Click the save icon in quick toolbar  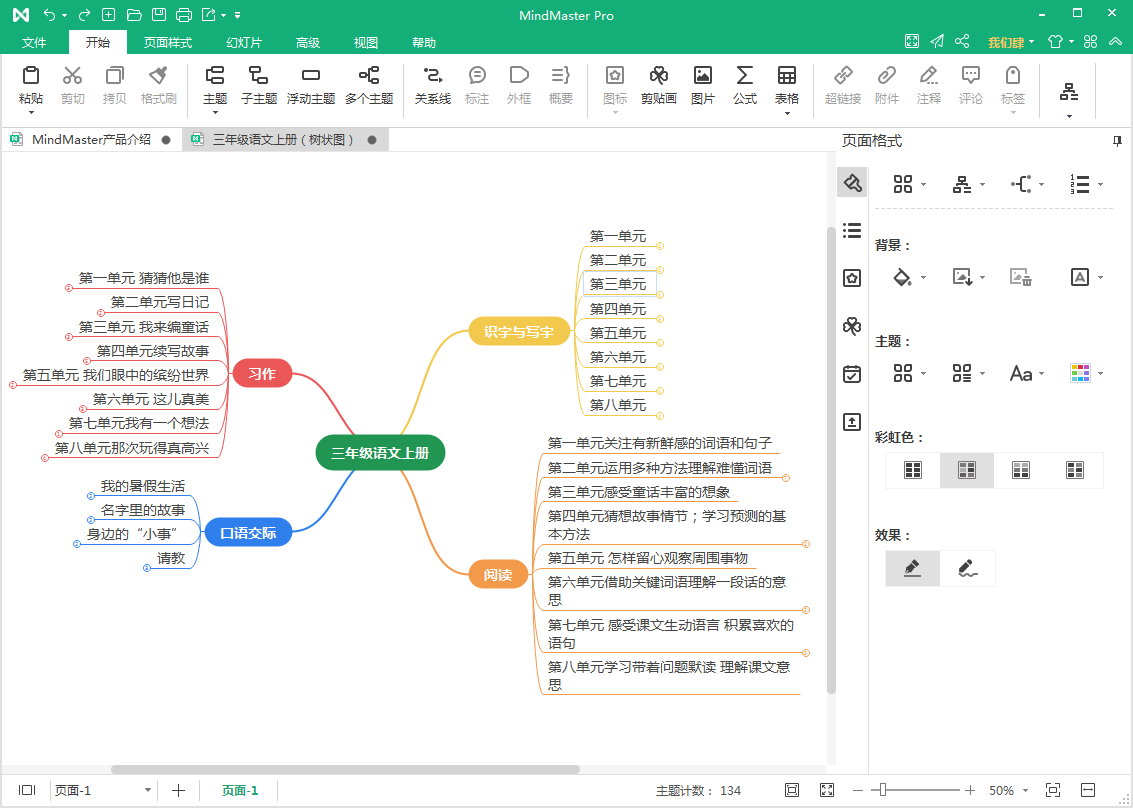[159, 14]
